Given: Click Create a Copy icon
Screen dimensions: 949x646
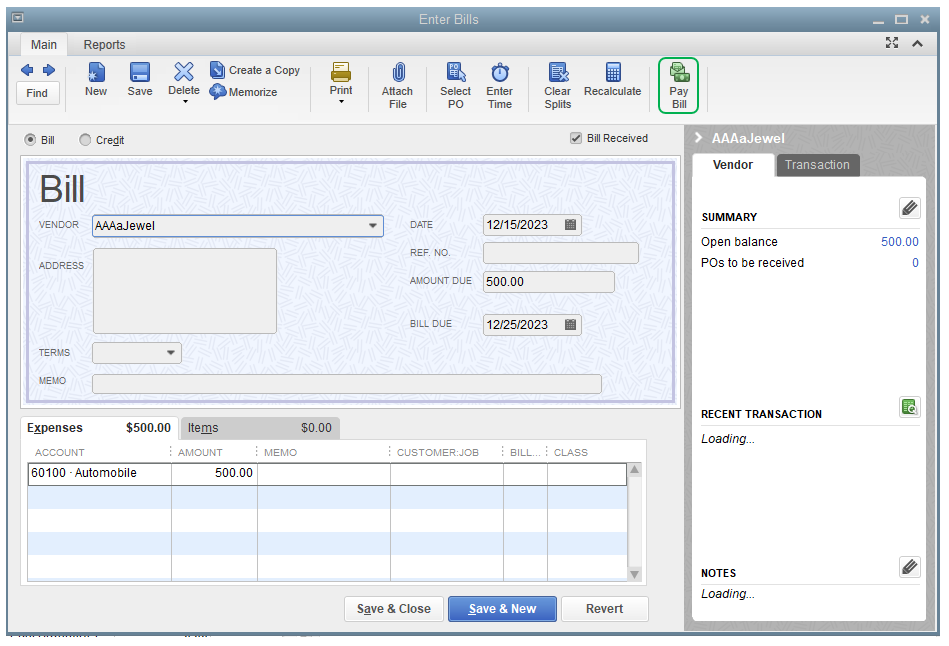Looking at the screenshot, I should pos(217,70).
